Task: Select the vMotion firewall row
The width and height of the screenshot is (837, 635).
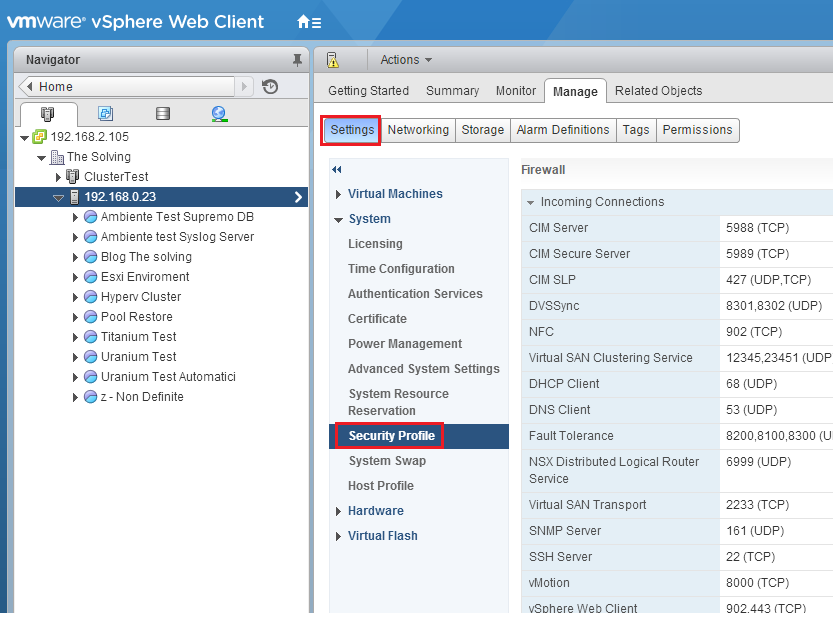Action: pyautogui.click(x=677, y=583)
